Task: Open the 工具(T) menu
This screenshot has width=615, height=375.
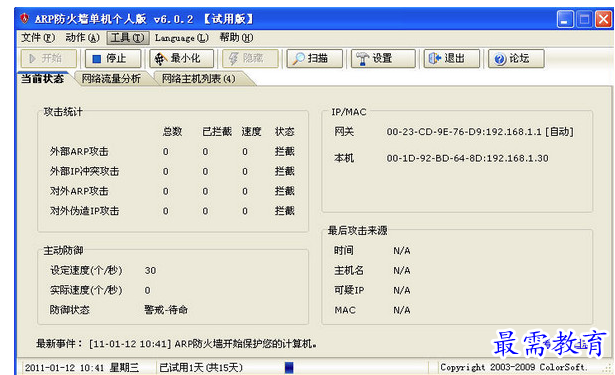Action: pos(127,38)
